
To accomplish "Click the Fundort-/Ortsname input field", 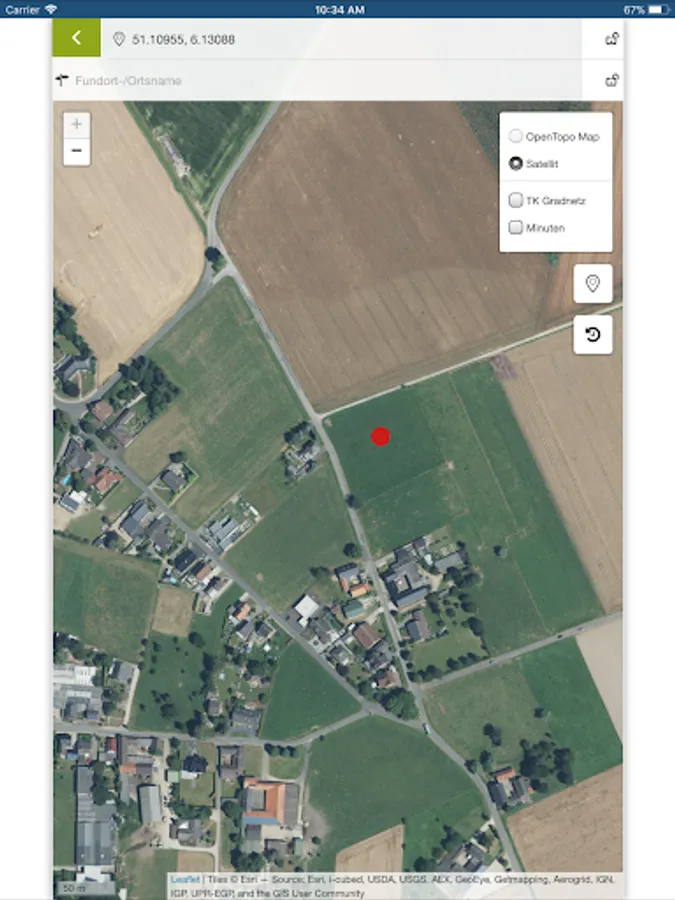I will (327, 81).
